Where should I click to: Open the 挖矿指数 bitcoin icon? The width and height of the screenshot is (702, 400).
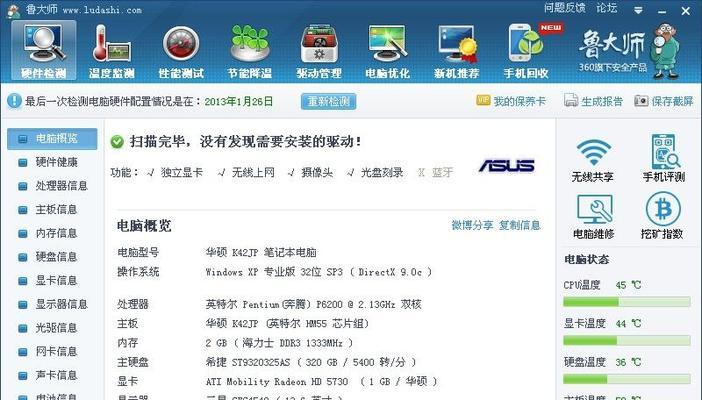(x=663, y=209)
